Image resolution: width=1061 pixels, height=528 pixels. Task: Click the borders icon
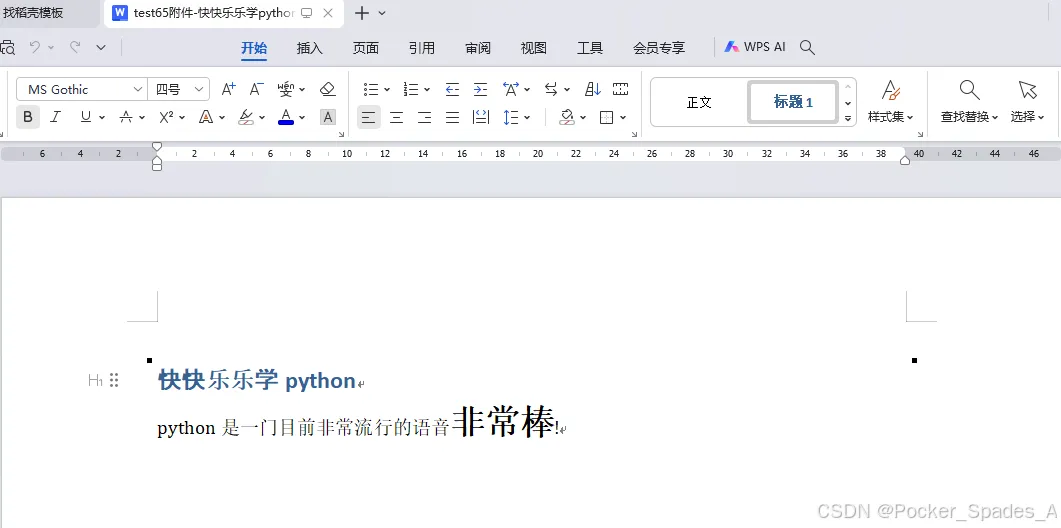(607, 117)
